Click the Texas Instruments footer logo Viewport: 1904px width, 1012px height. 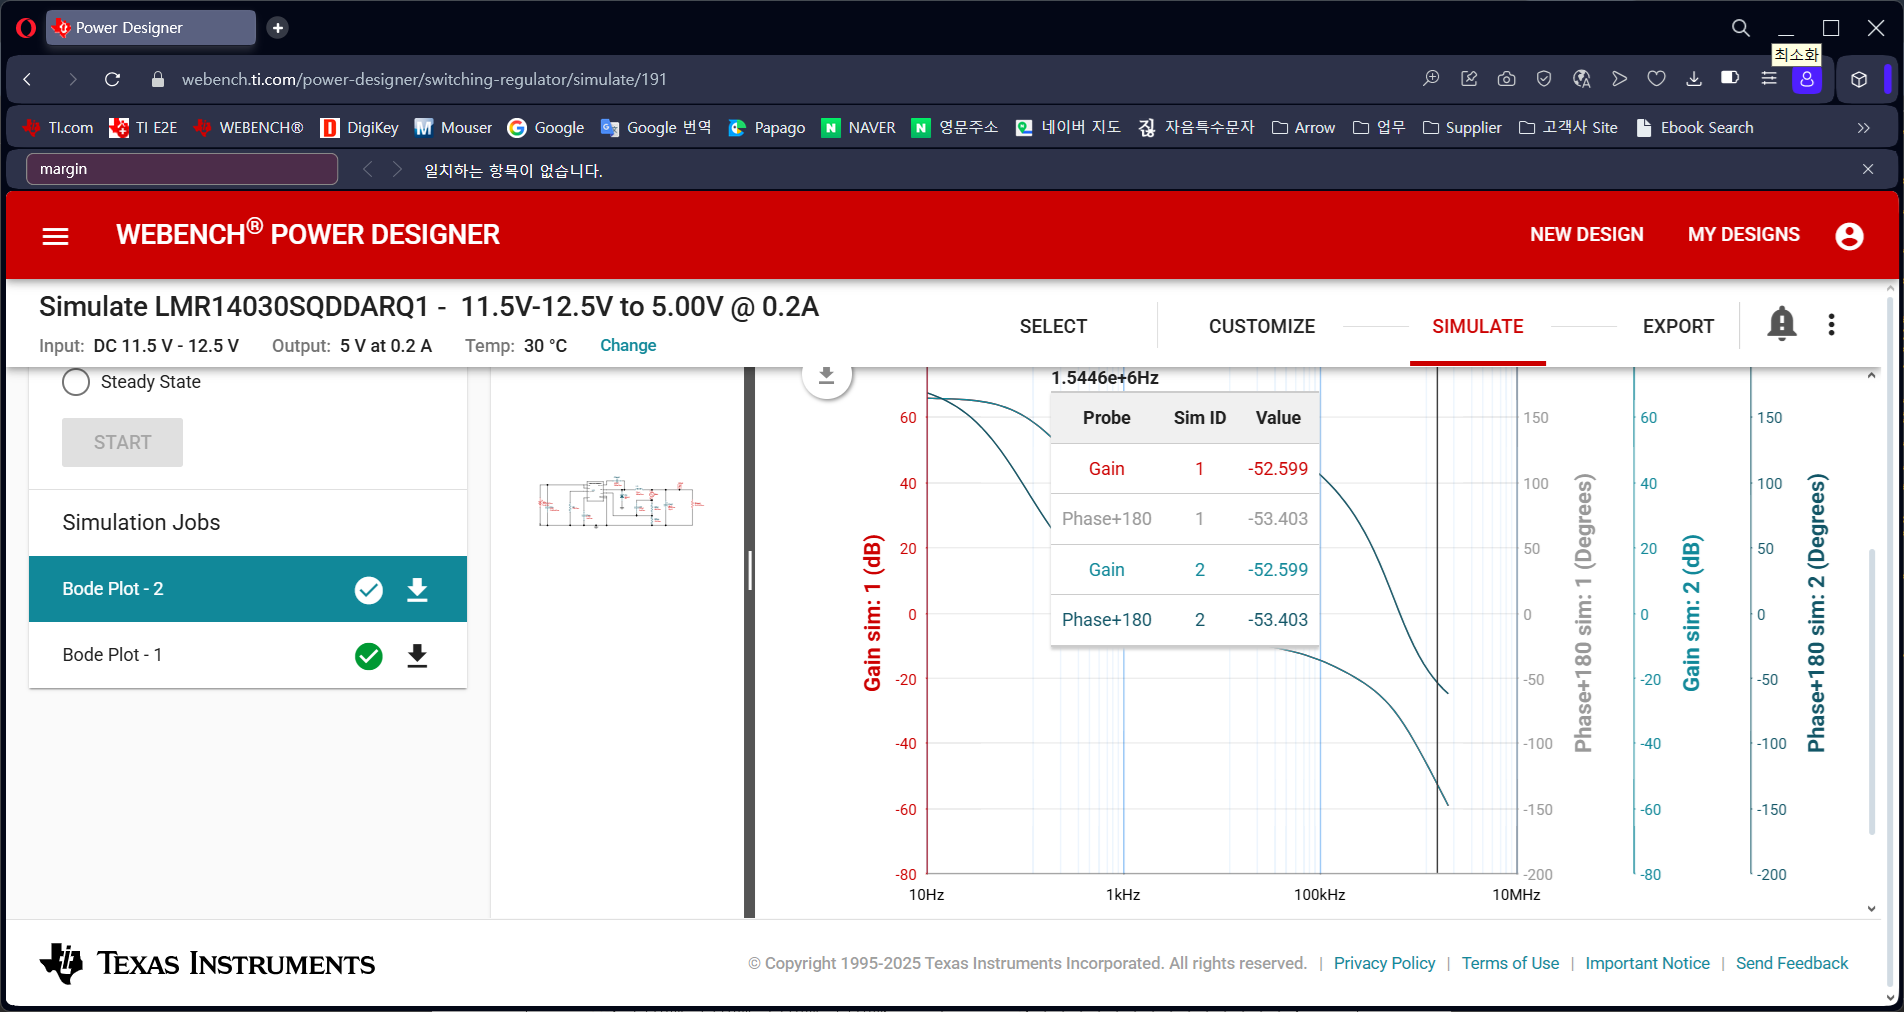tap(208, 963)
